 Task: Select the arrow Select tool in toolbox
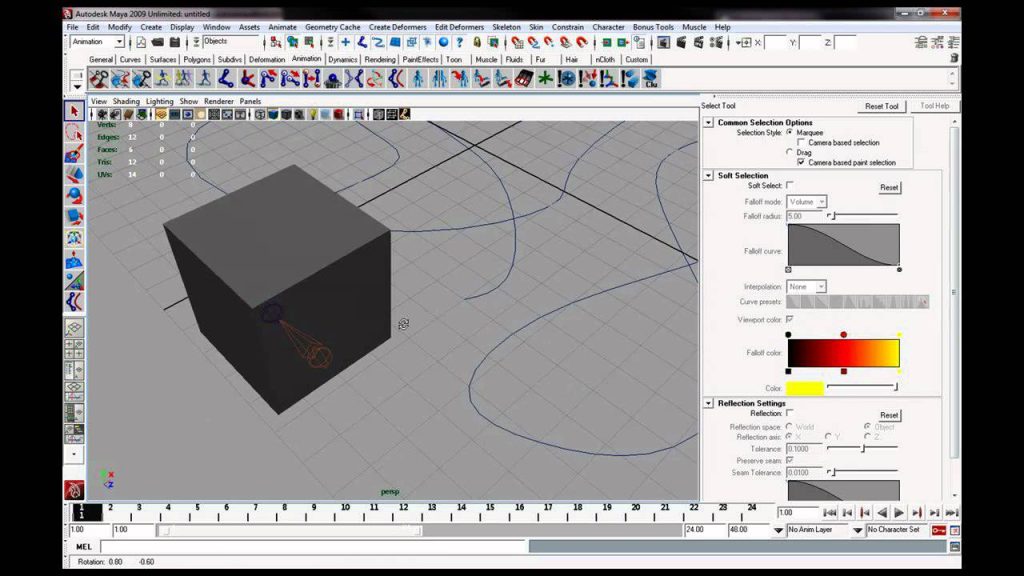point(74,112)
